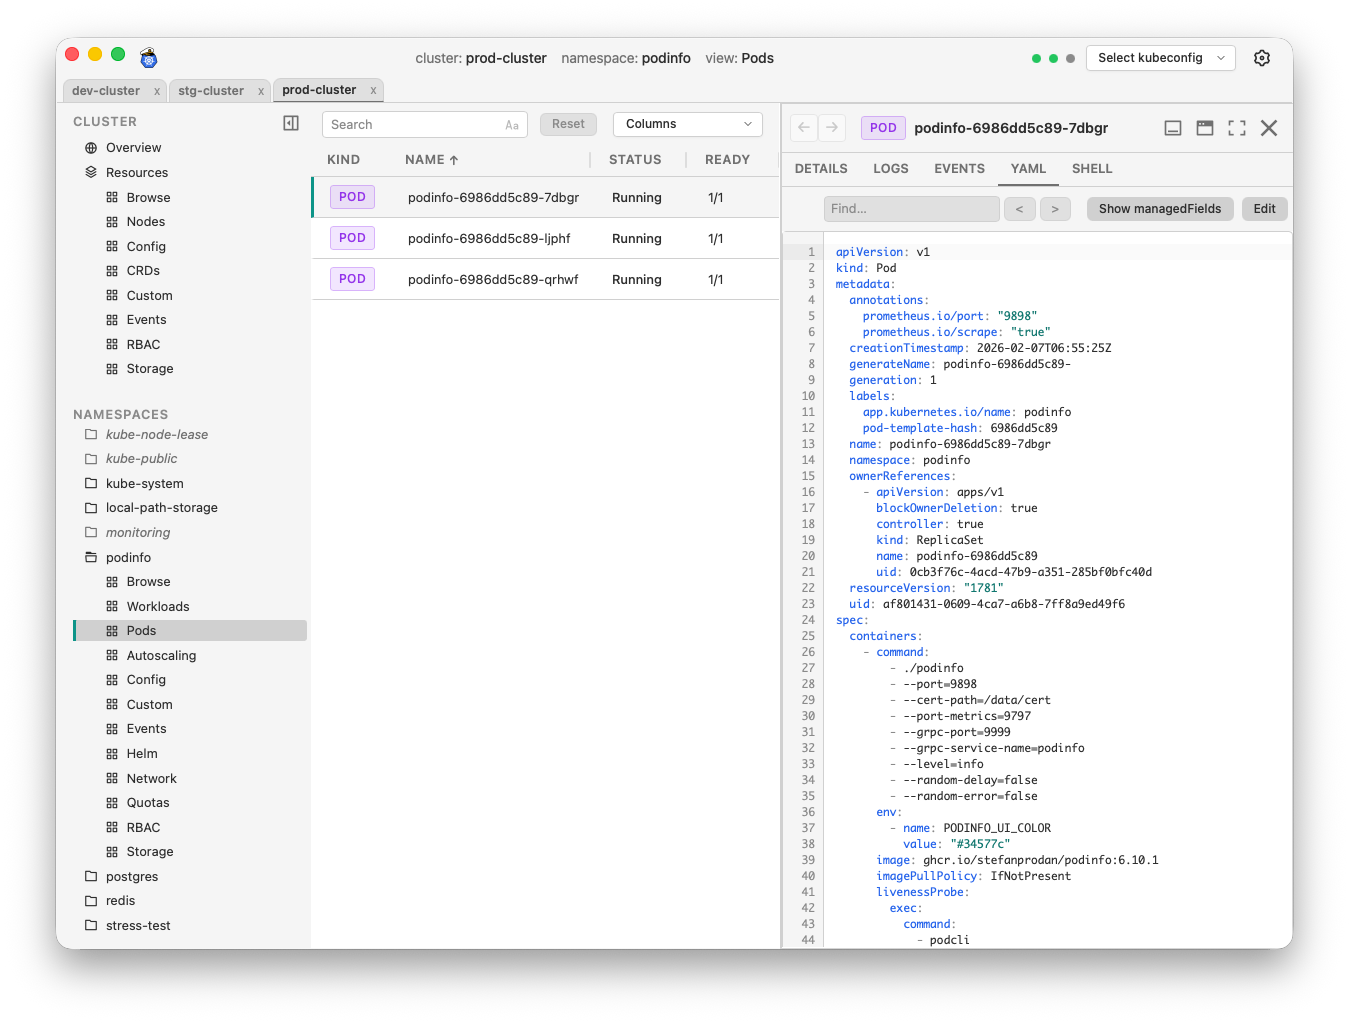Click the POD badge beside podinfo-6986dd5c89-7dbgr
The image size is (1349, 1023).
352,197
